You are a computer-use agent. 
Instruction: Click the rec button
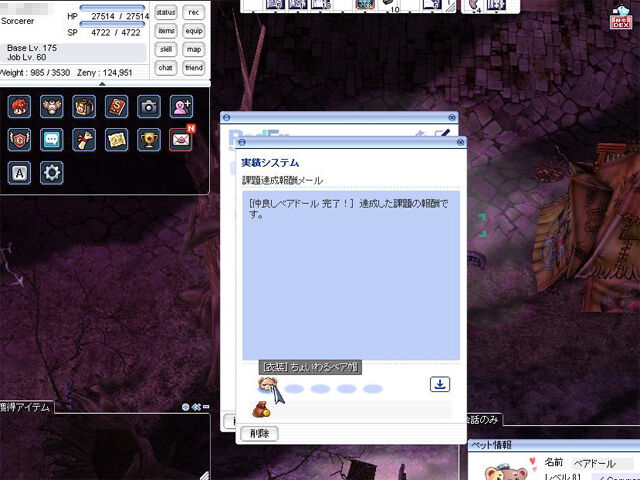(194, 13)
